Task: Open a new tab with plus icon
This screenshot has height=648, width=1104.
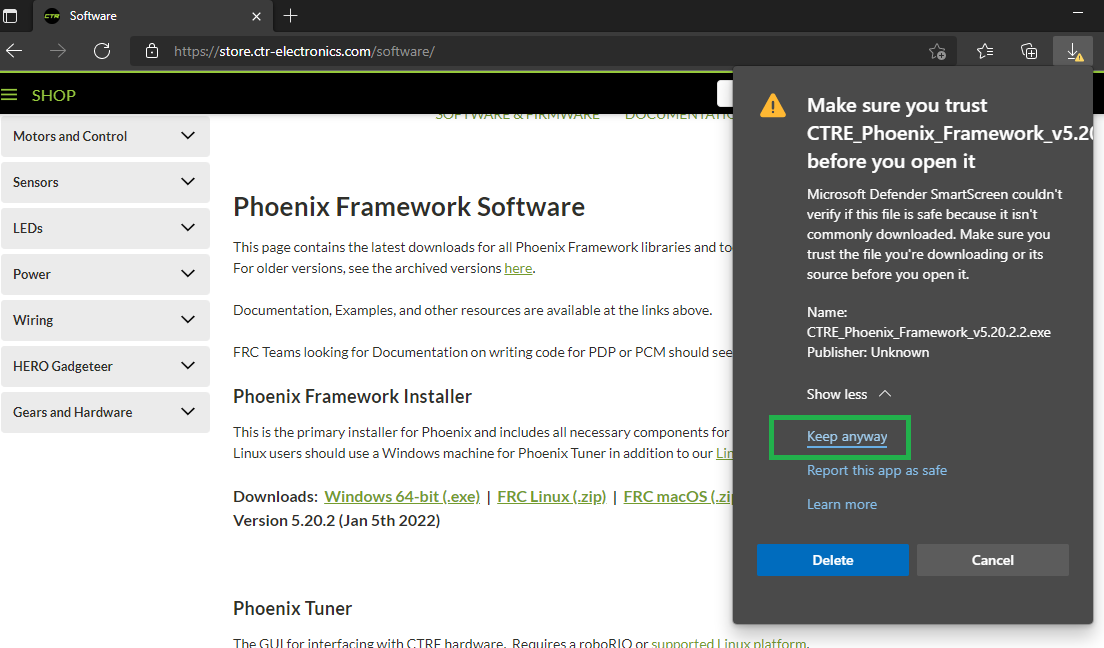Action: [290, 15]
